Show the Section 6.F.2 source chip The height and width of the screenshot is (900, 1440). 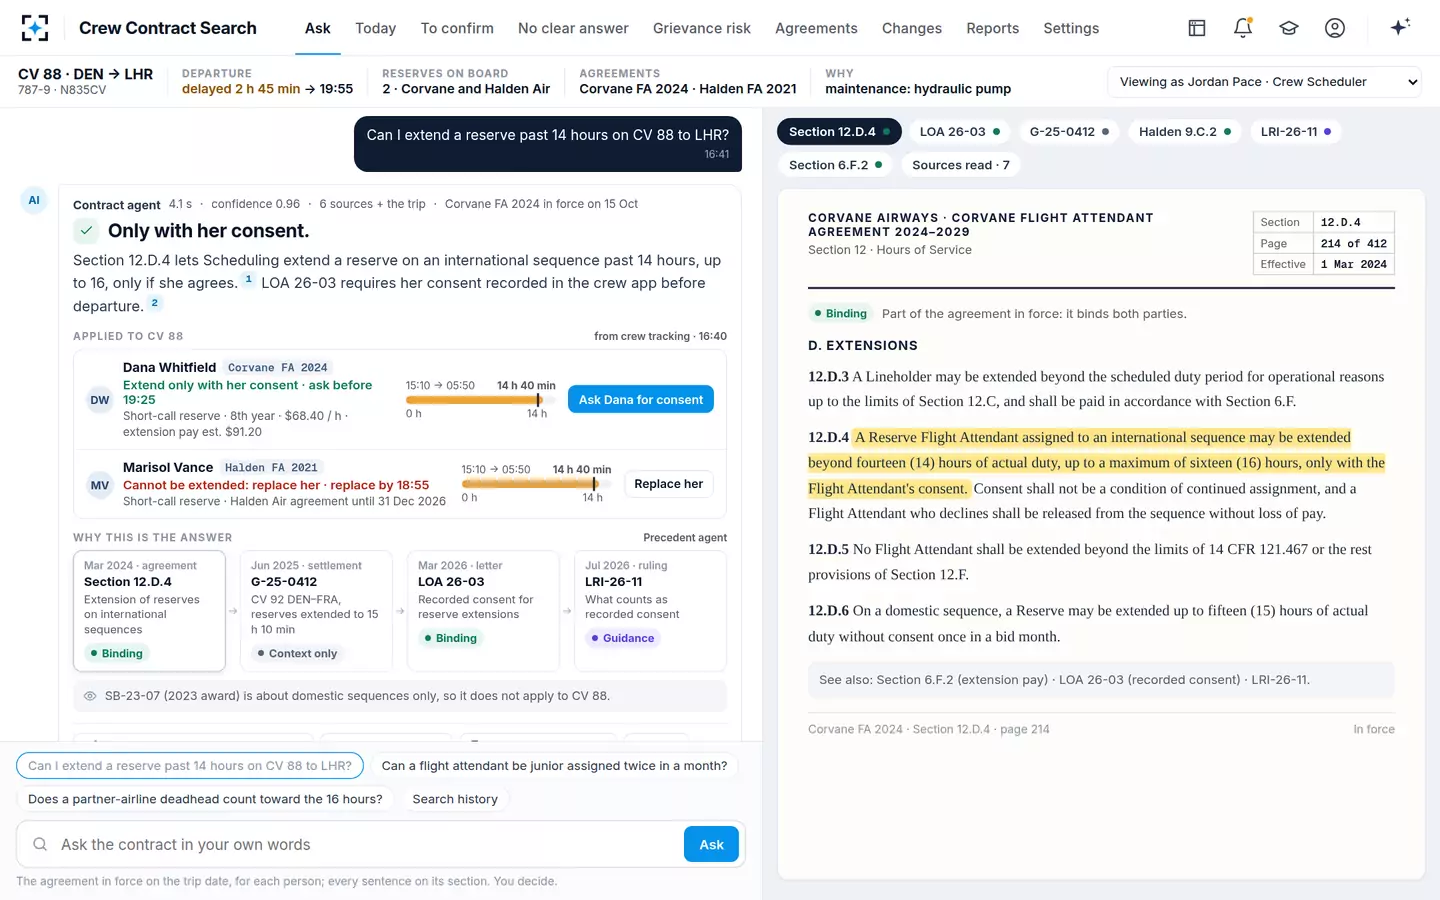click(836, 165)
